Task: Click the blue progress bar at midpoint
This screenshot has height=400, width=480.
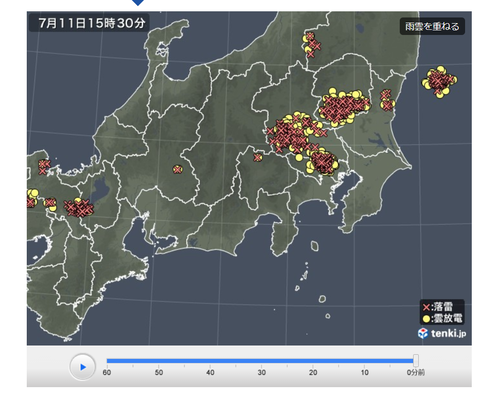Action: 260,361
